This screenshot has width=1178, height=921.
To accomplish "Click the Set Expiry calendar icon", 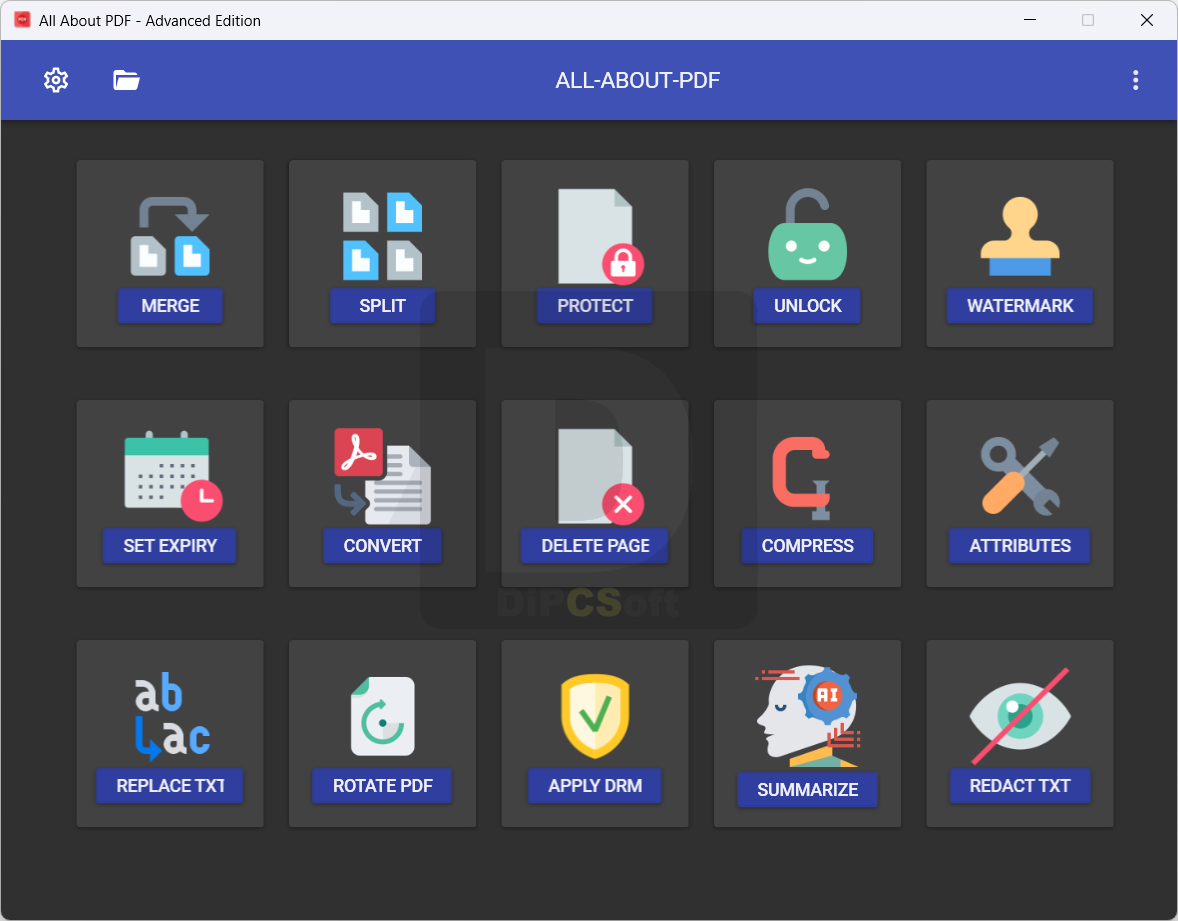I will [x=174, y=476].
